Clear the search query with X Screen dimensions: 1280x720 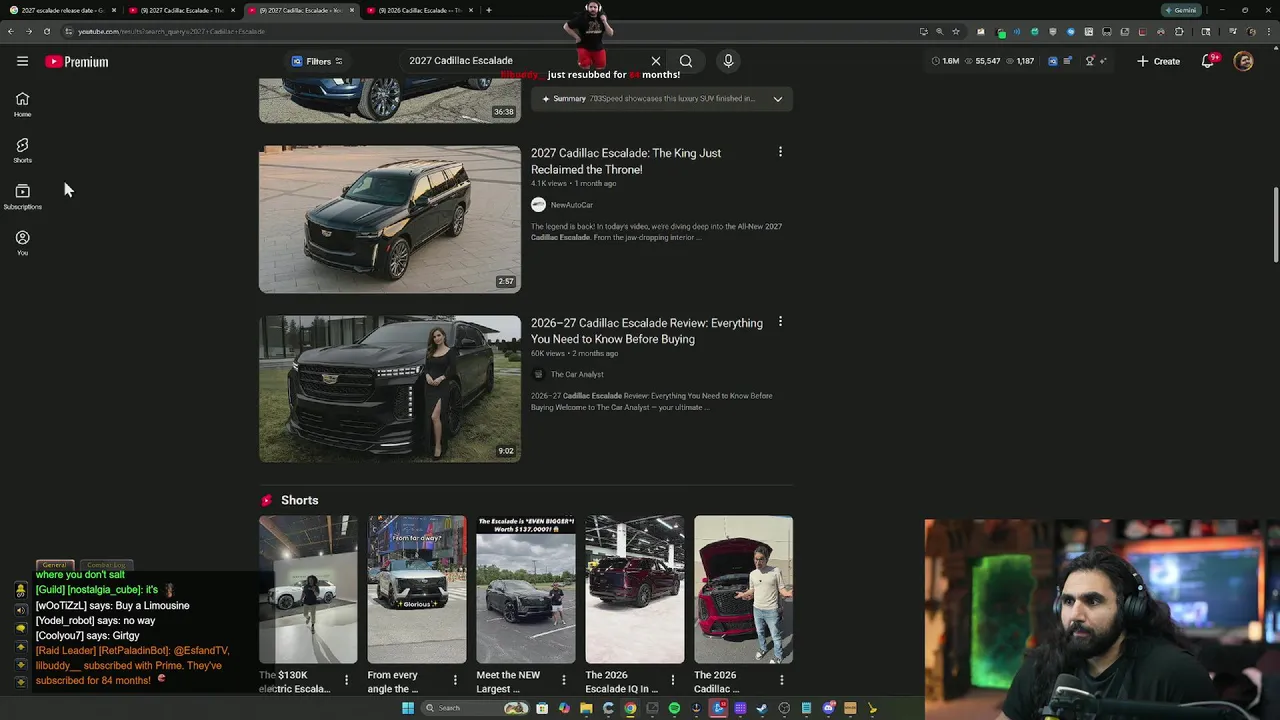coord(656,61)
